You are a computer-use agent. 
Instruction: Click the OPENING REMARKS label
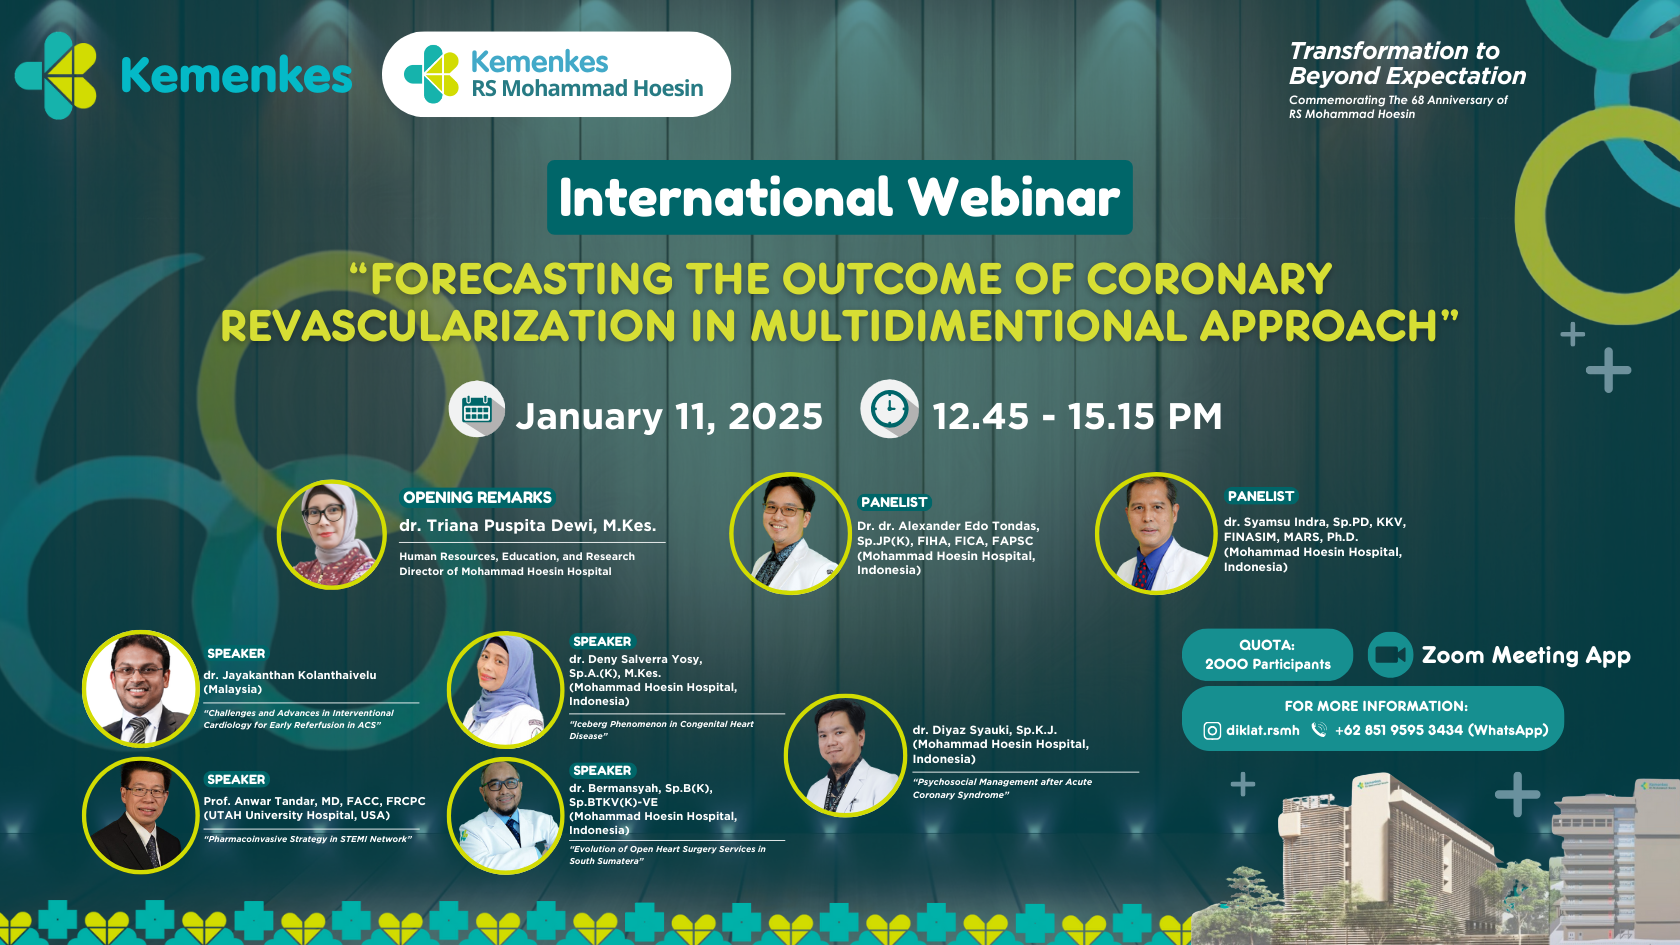pos(477,498)
